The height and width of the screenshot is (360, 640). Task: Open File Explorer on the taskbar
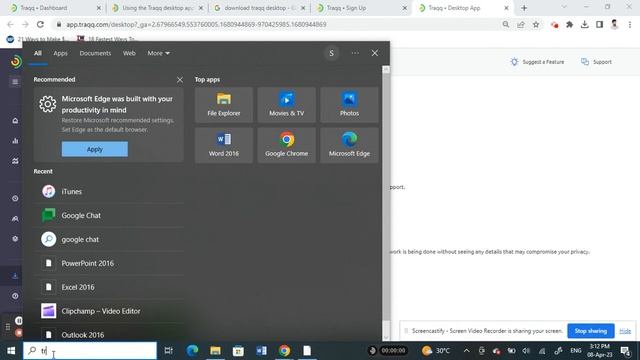point(215,351)
